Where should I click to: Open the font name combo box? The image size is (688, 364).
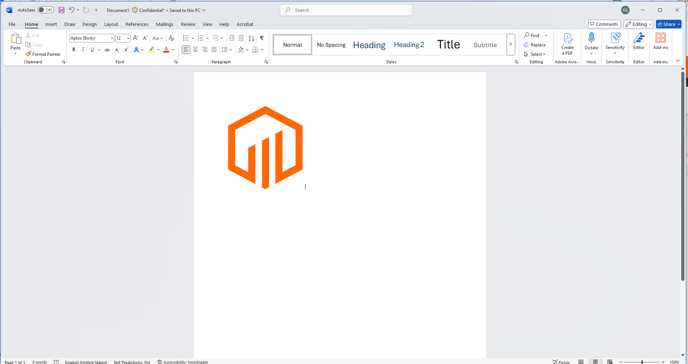92,38
